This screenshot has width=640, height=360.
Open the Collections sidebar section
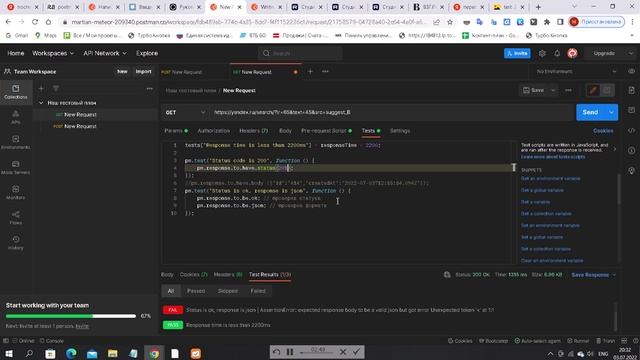16,92
